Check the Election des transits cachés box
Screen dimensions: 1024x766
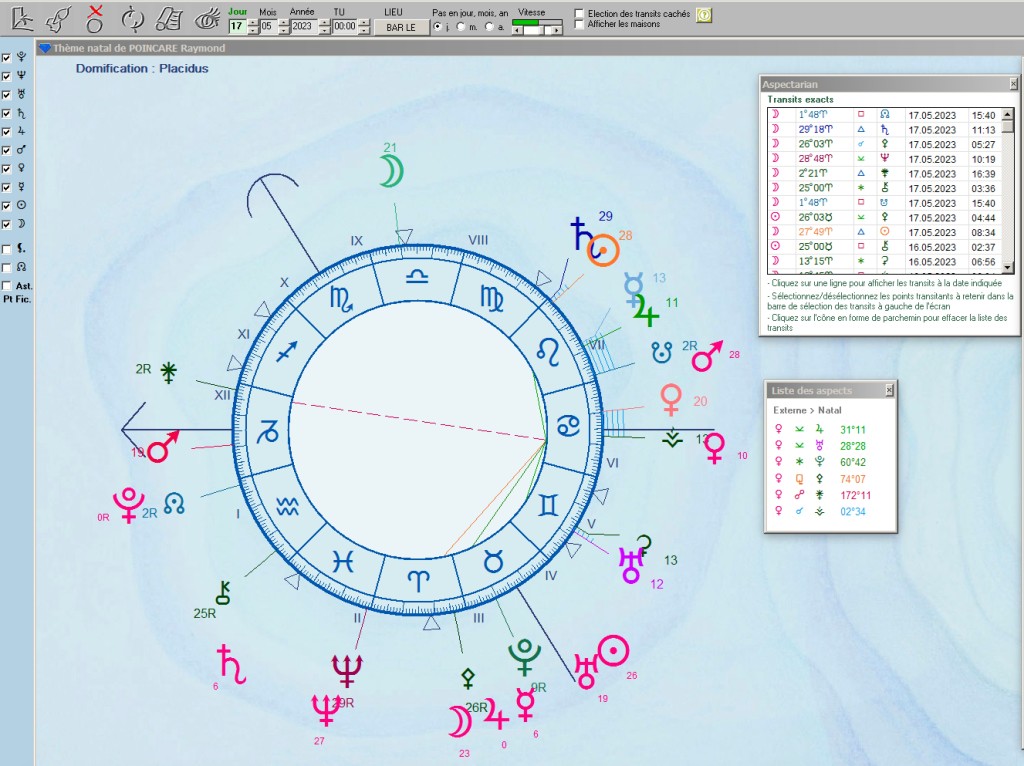(x=578, y=13)
